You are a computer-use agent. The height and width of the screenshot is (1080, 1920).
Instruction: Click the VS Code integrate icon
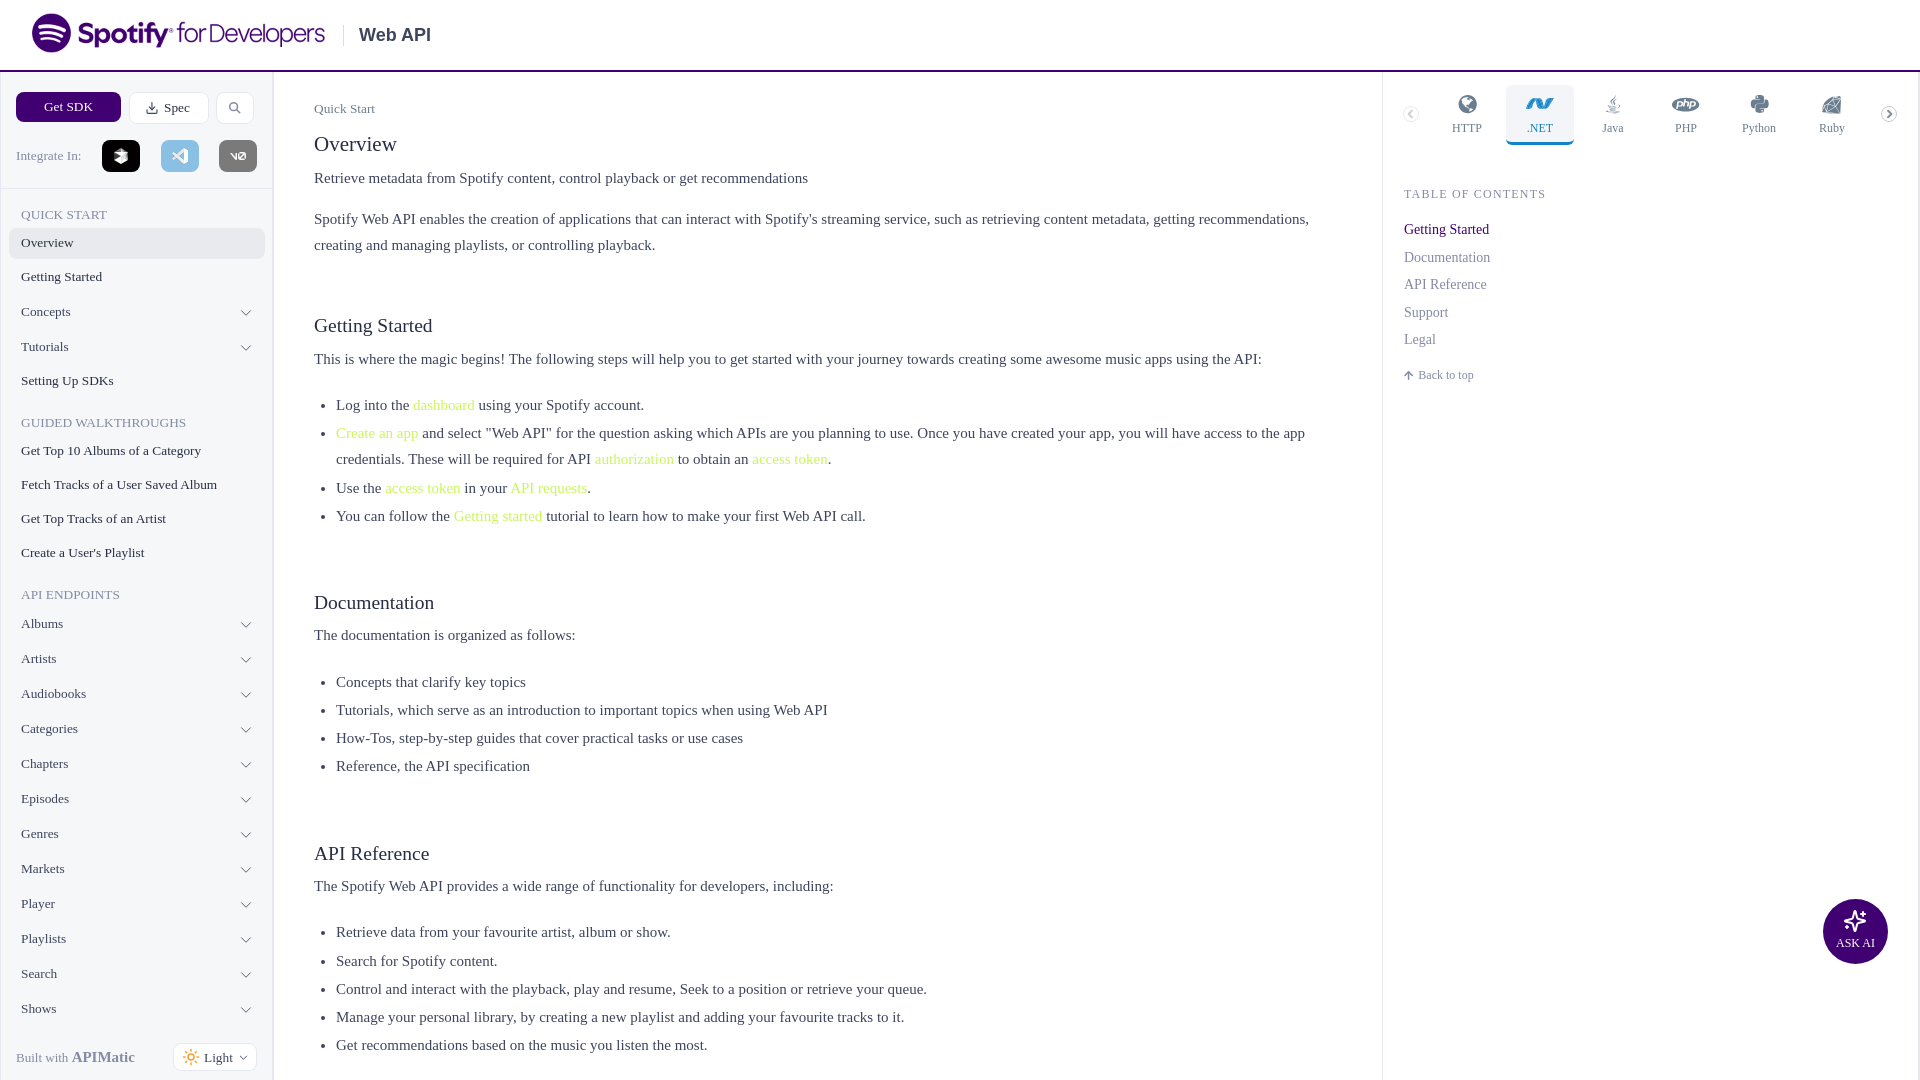coord(180,156)
